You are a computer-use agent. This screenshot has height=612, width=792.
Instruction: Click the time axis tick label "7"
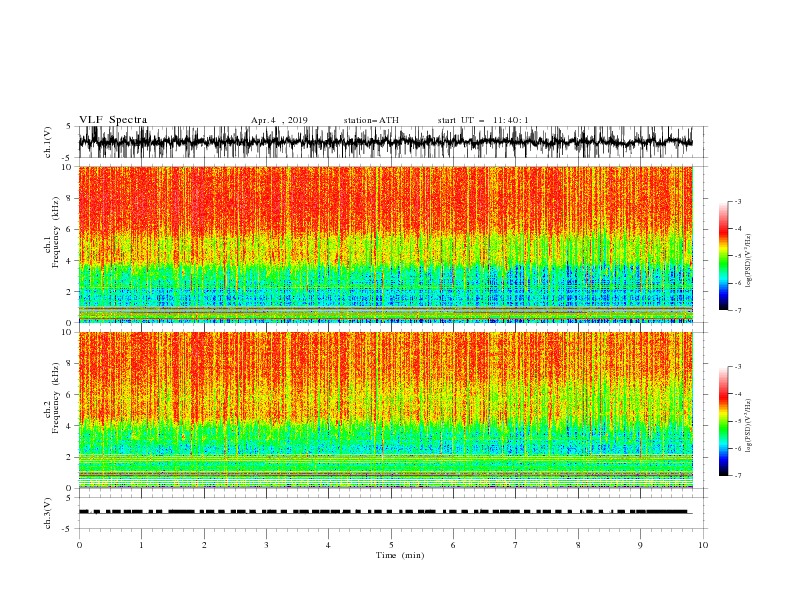516,545
